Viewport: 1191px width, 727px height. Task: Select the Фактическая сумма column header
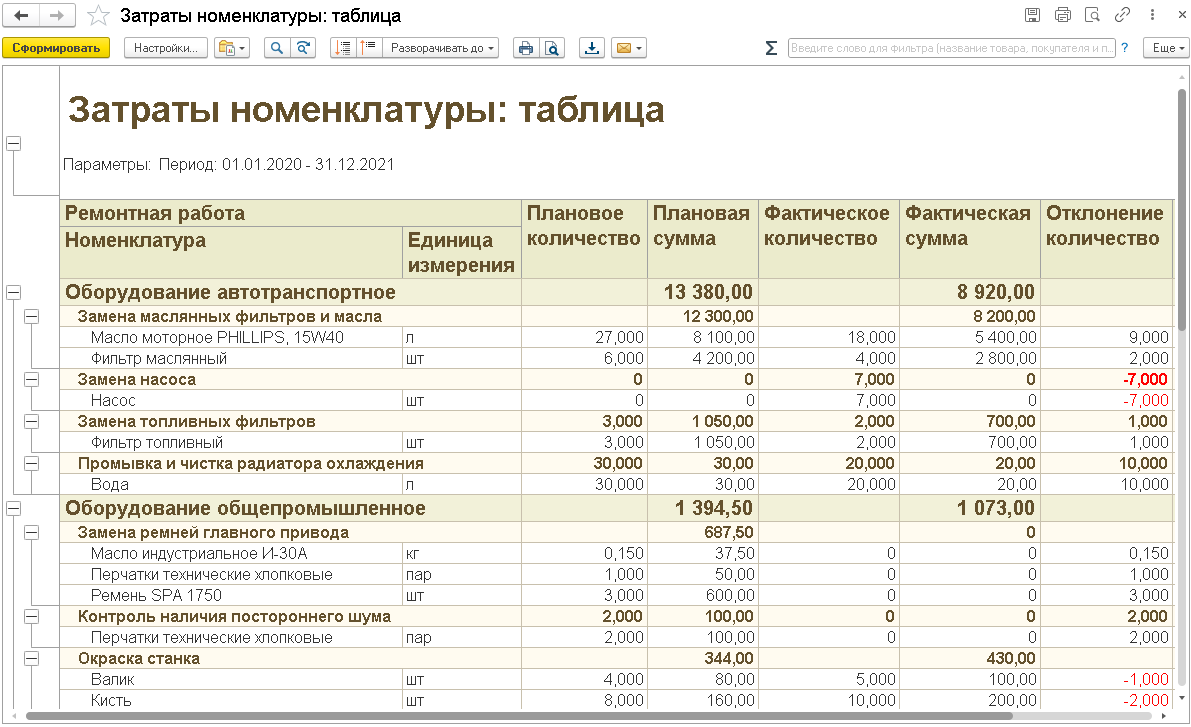pos(970,239)
